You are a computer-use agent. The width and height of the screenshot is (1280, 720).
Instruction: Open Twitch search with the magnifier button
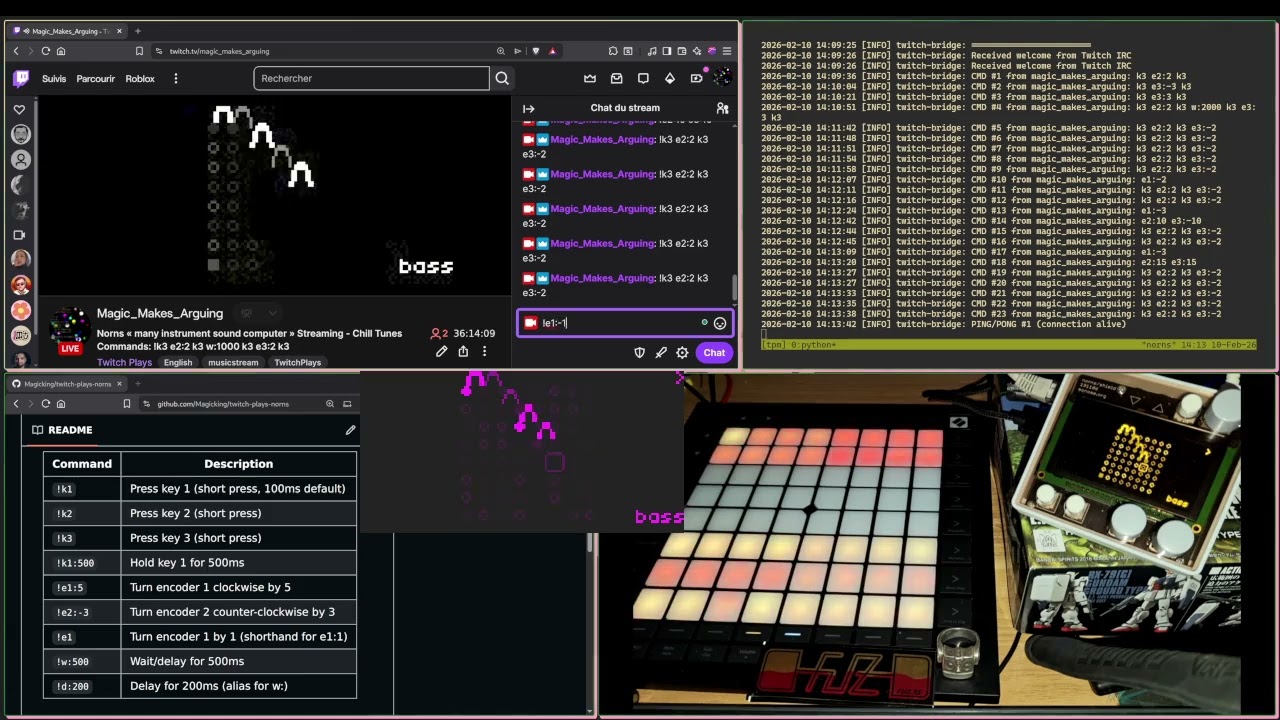(x=502, y=78)
